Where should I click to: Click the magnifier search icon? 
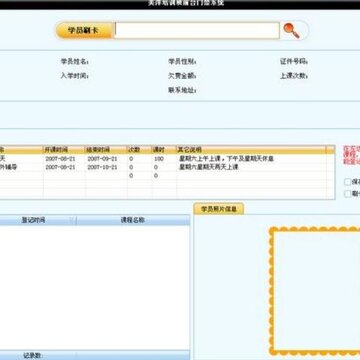pos(291,31)
